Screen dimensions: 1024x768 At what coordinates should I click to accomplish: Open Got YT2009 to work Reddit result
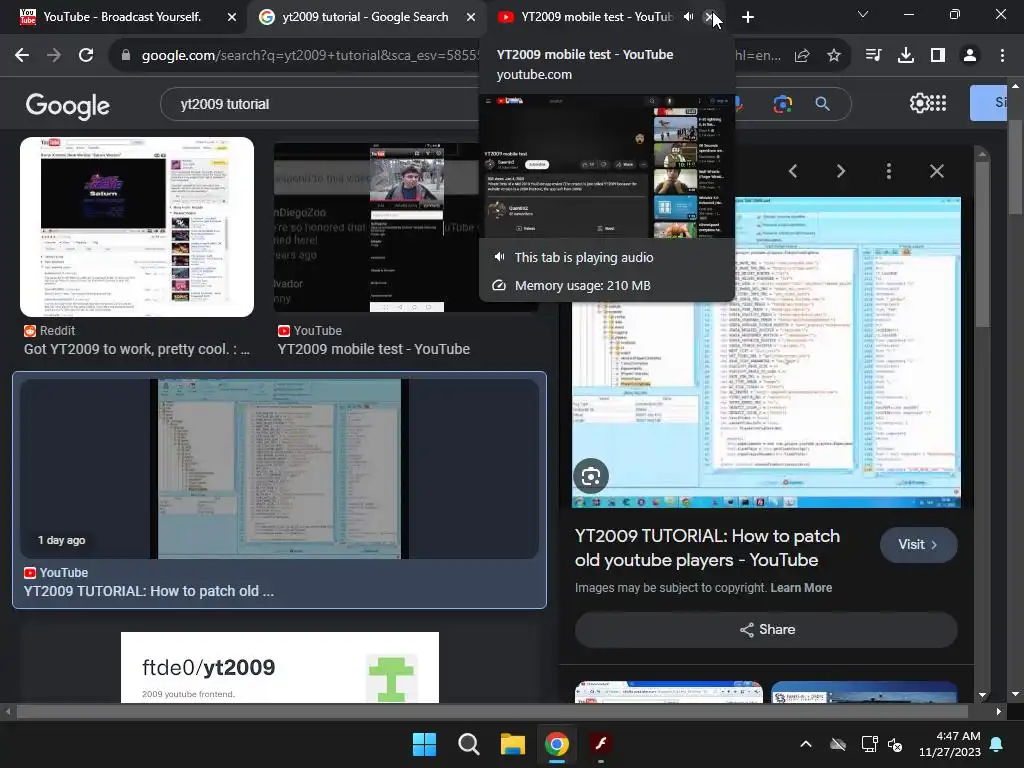coord(137,349)
